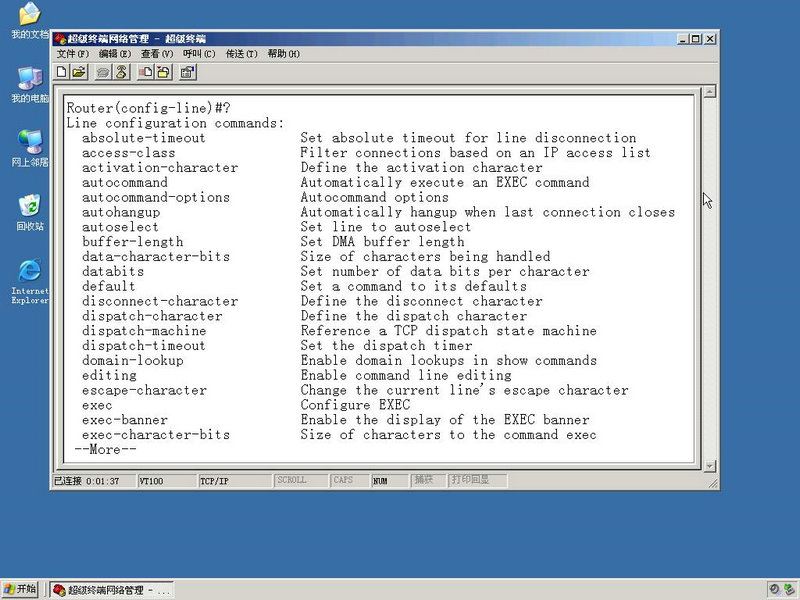The image size is (800, 600).
Task: Click the scrollbar up arrow in terminal
Action: coord(709,92)
